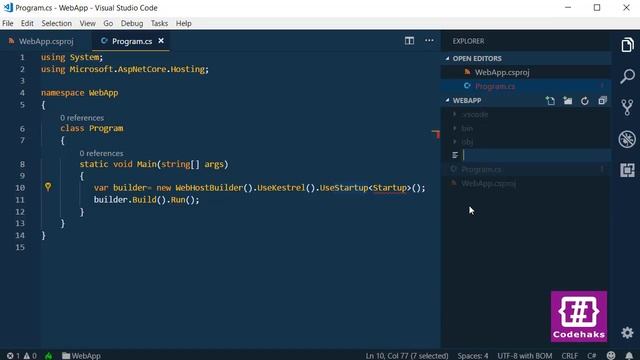Collapse all folders in WEBAPP explorer
This screenshot has width=640, height=360.
coord(602,100)
